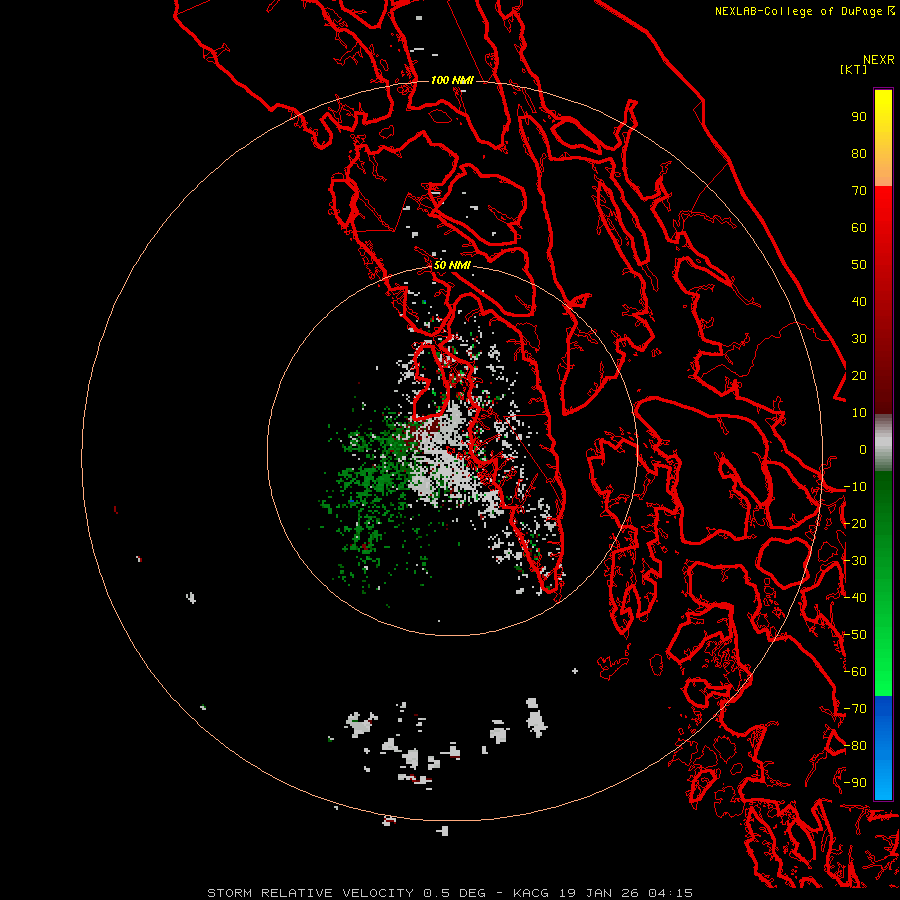Click the NEXLAB-College of DuPage credit text
This screenshot has width=900, height=900.
point(804,11)
